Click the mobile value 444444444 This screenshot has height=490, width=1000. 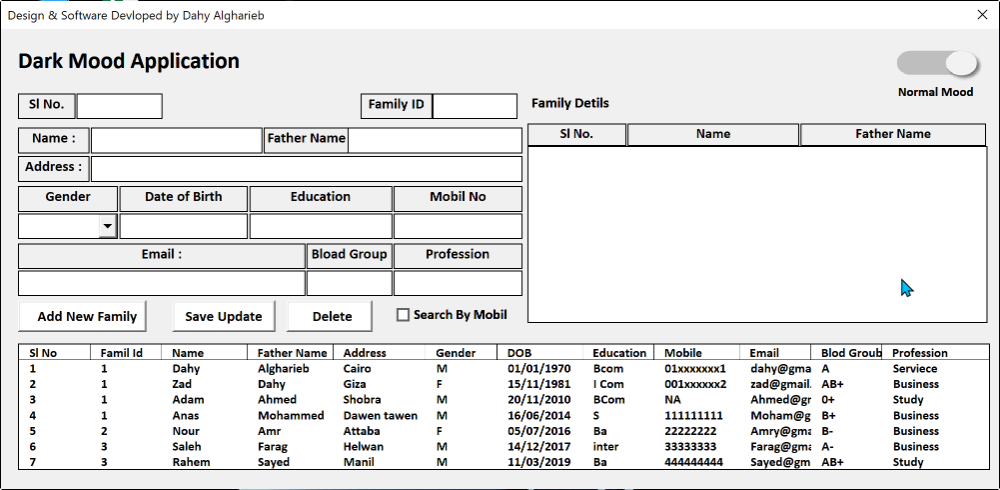click(x=693, y=462)
